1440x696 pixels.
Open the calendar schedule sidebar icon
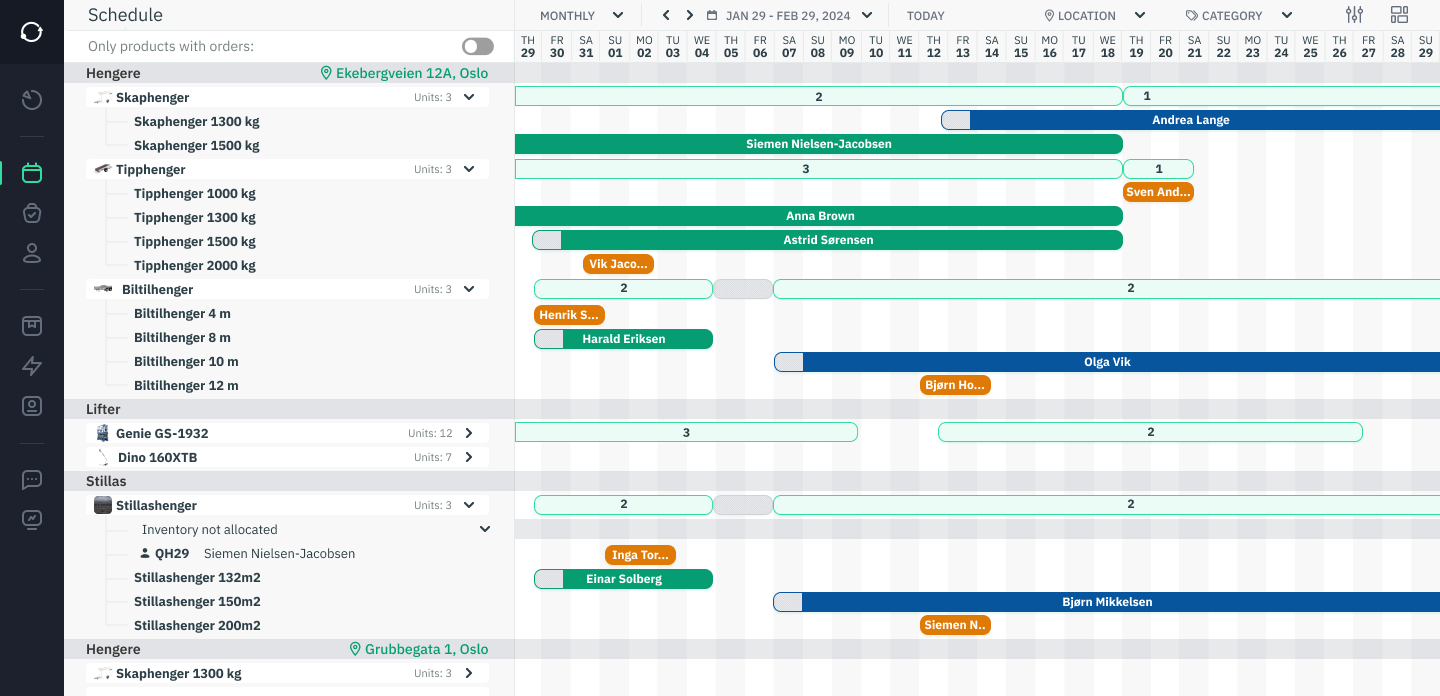32,173
